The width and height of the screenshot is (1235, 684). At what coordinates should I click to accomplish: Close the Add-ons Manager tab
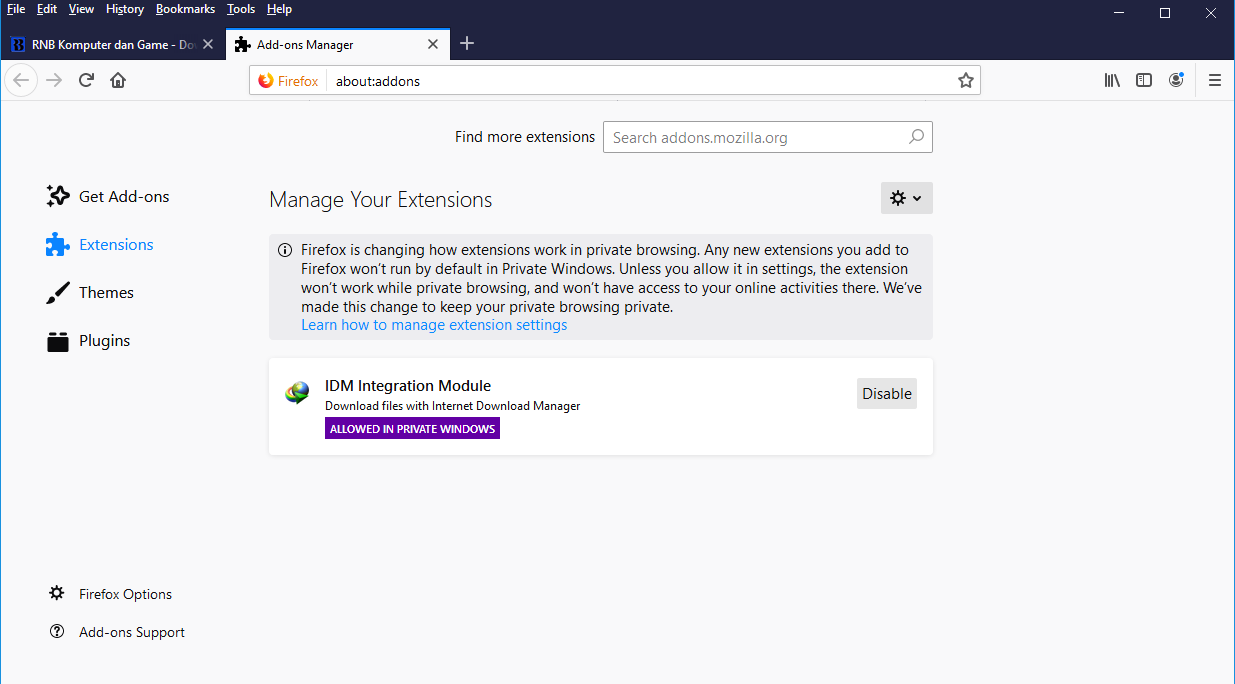click(x=433, y=44)
